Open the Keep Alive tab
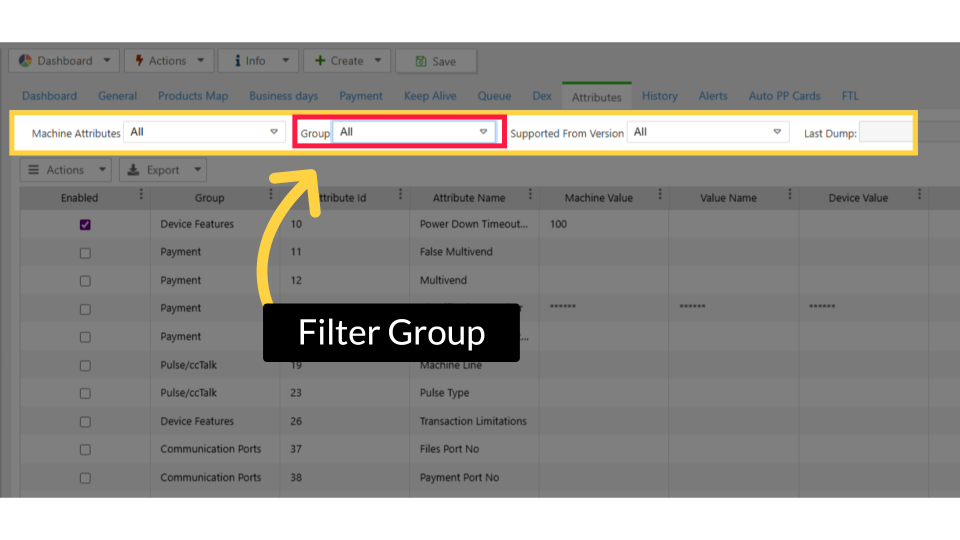 430,96
